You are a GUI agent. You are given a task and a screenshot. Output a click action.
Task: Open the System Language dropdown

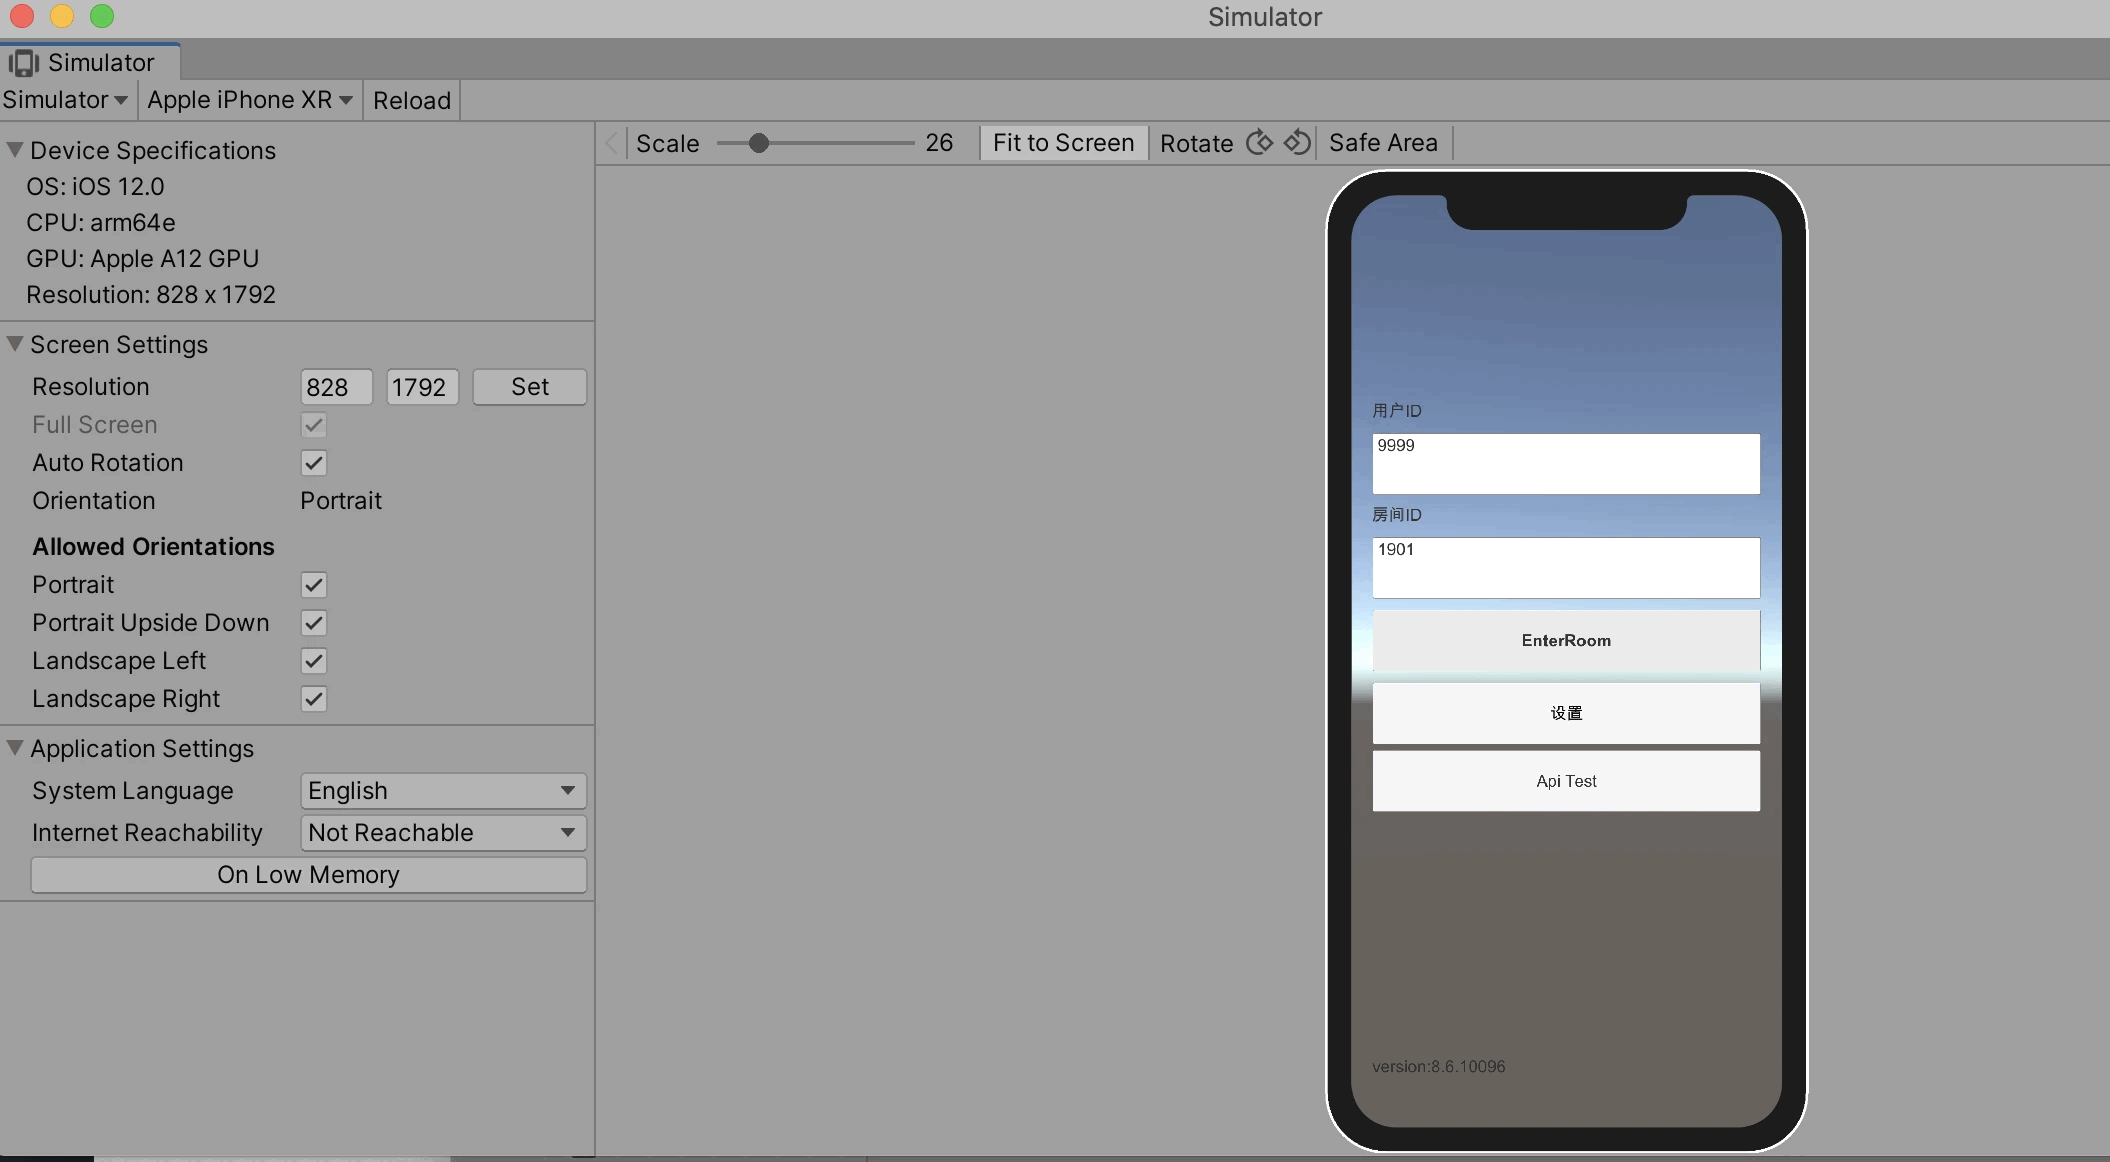coord(442,791)
